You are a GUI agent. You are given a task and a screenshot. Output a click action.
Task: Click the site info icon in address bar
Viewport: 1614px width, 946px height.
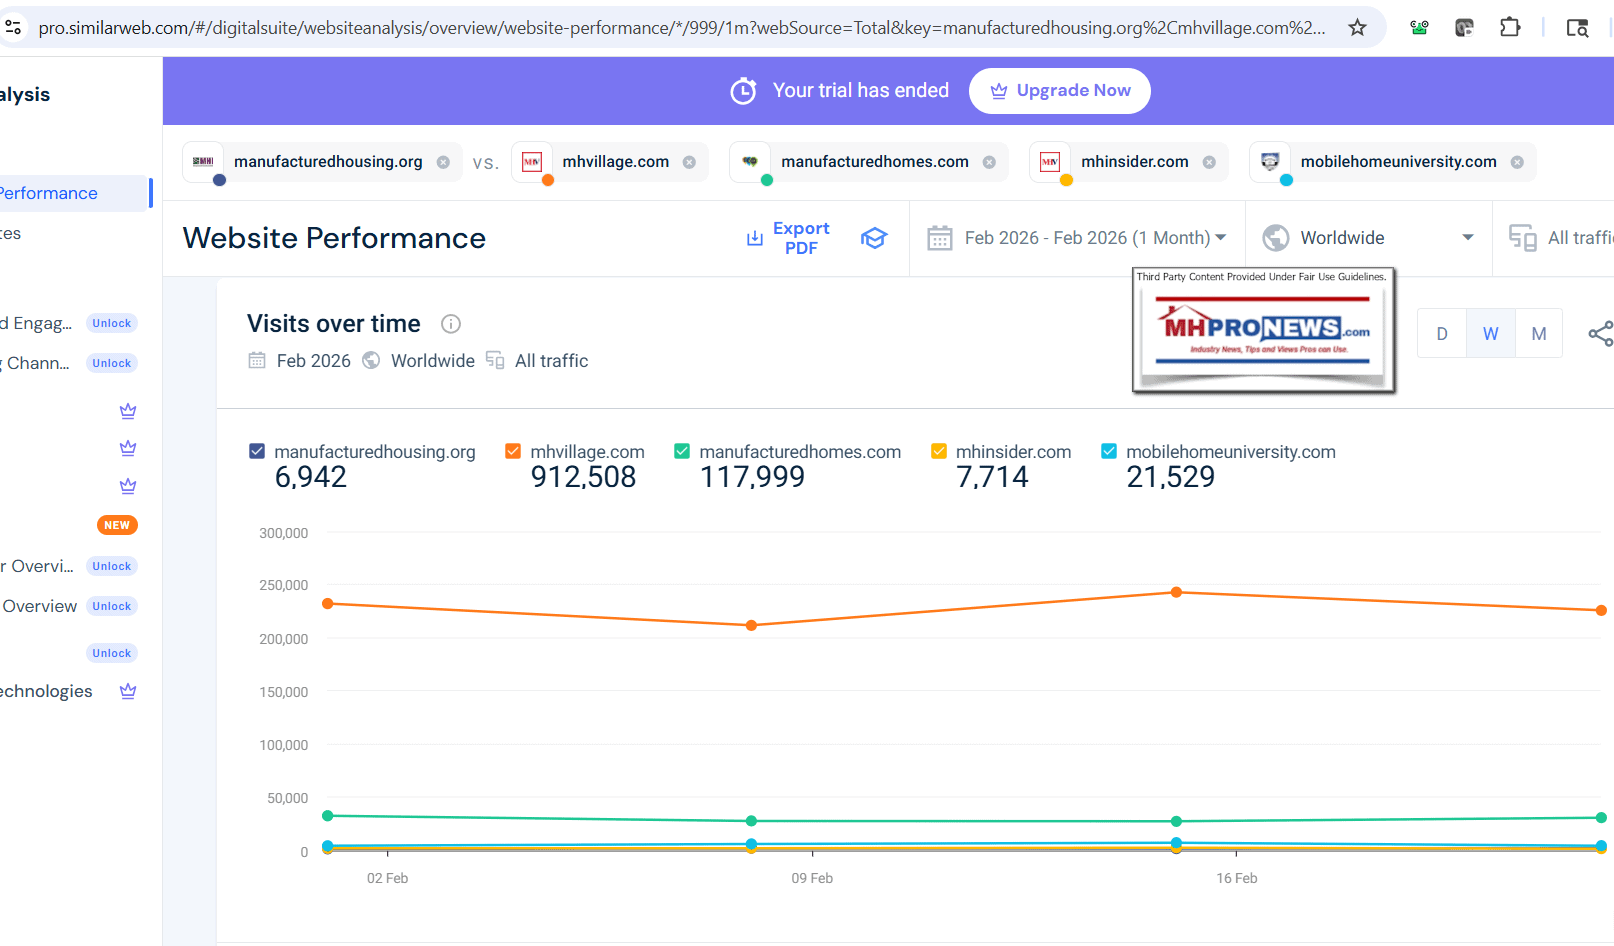(14, 28)
